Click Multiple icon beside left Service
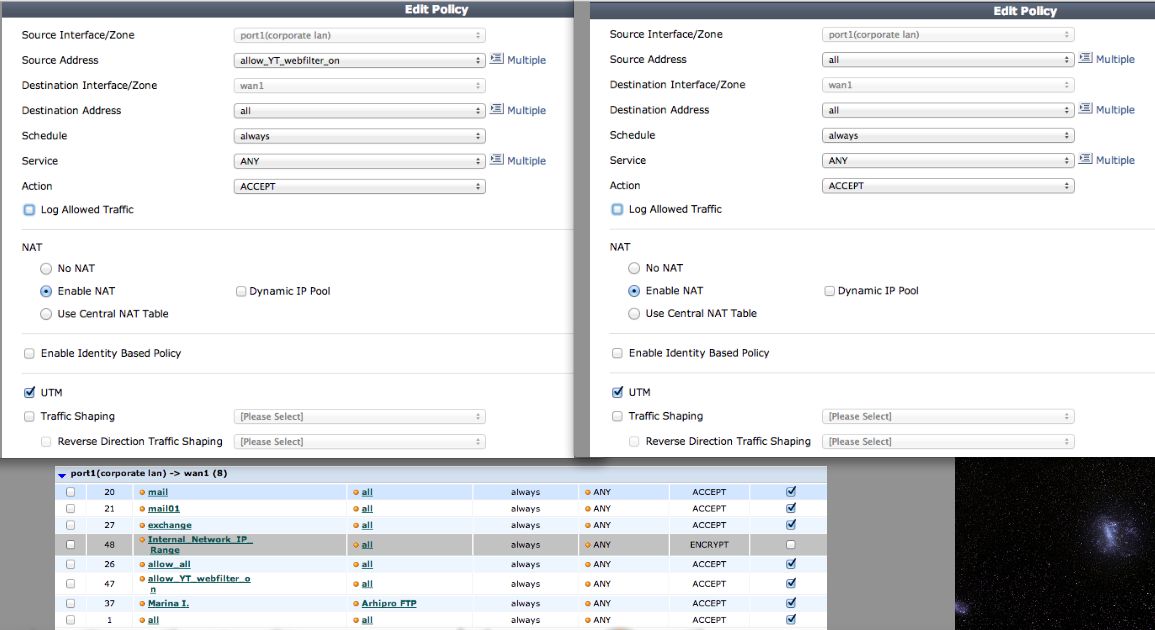 [x=497, y=160]
